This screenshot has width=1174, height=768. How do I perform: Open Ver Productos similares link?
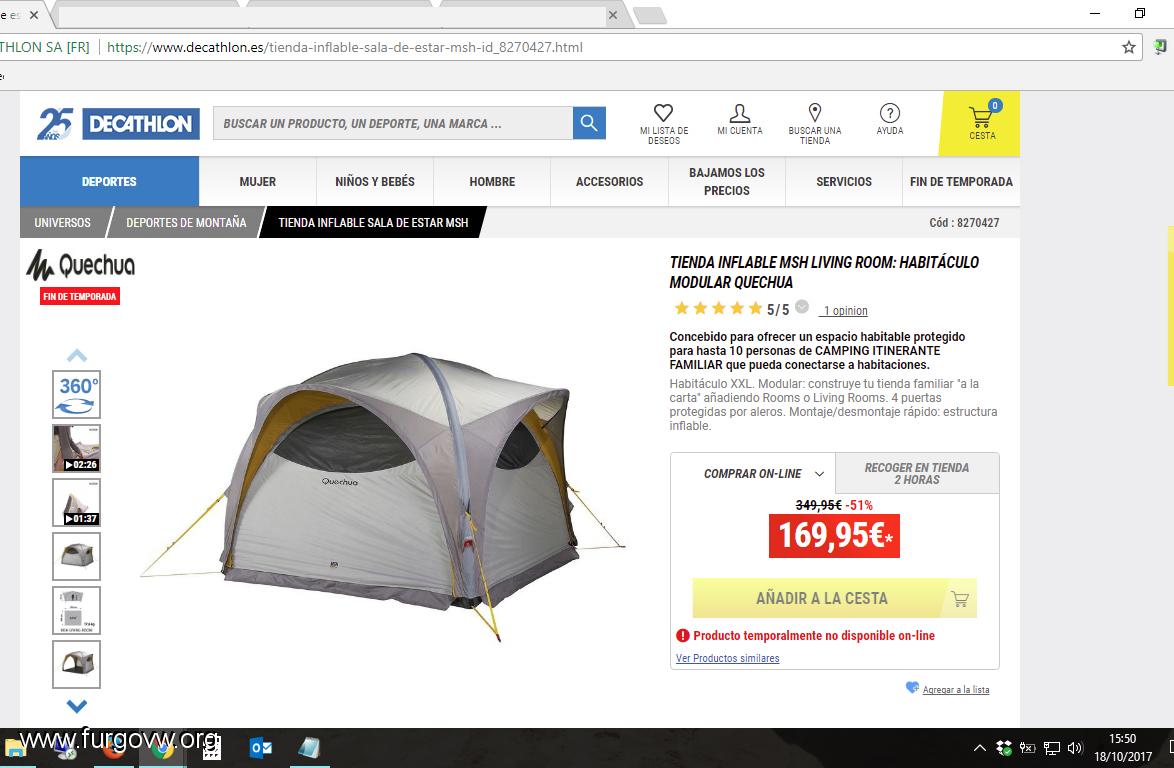(728, 658)
